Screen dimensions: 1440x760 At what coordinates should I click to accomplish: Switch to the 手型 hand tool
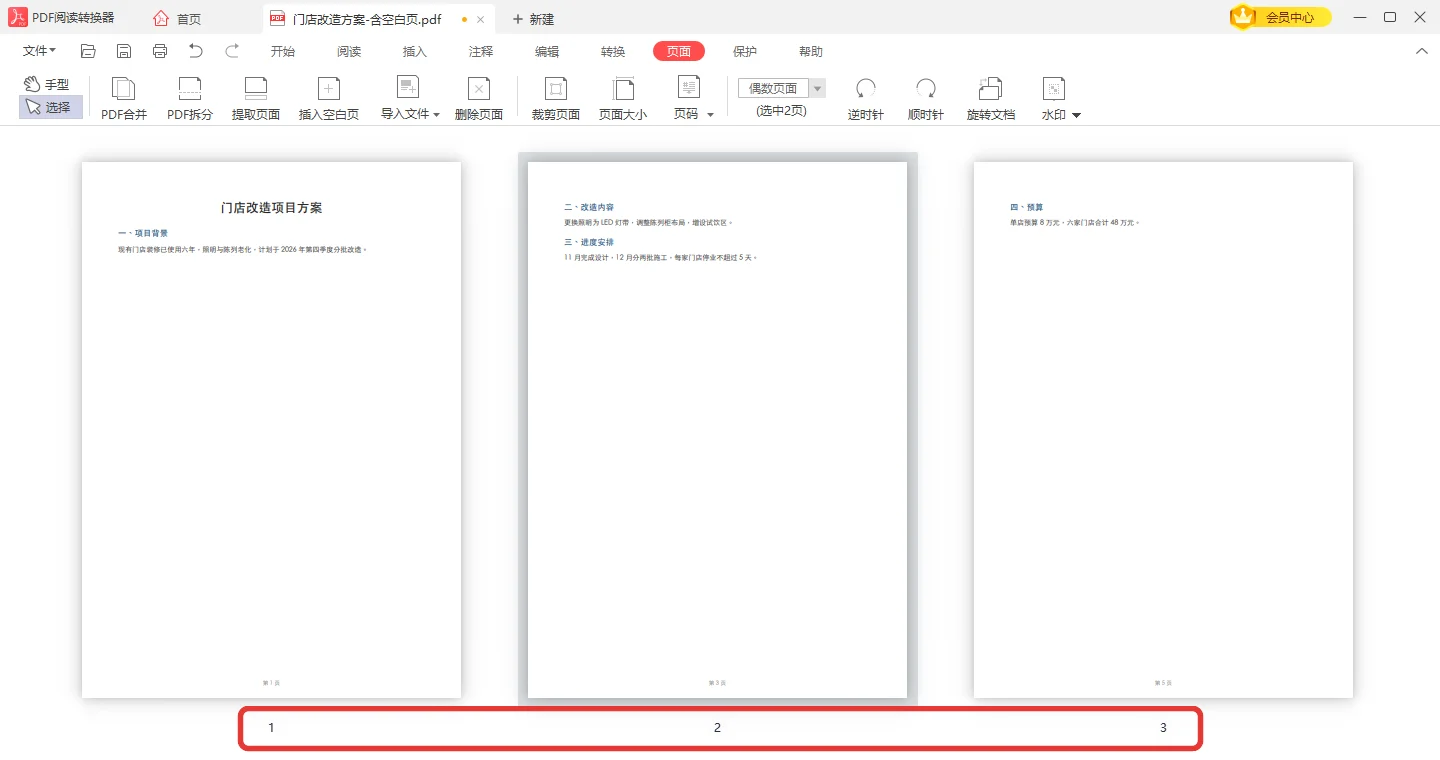click(x=47, y=85)
